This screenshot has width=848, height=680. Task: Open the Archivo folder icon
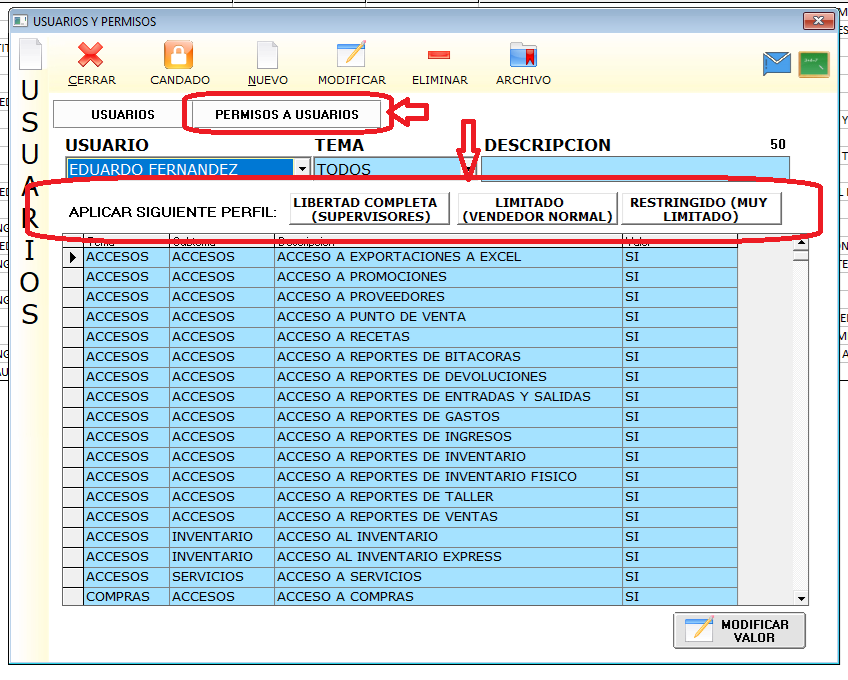tap(523, 55)
